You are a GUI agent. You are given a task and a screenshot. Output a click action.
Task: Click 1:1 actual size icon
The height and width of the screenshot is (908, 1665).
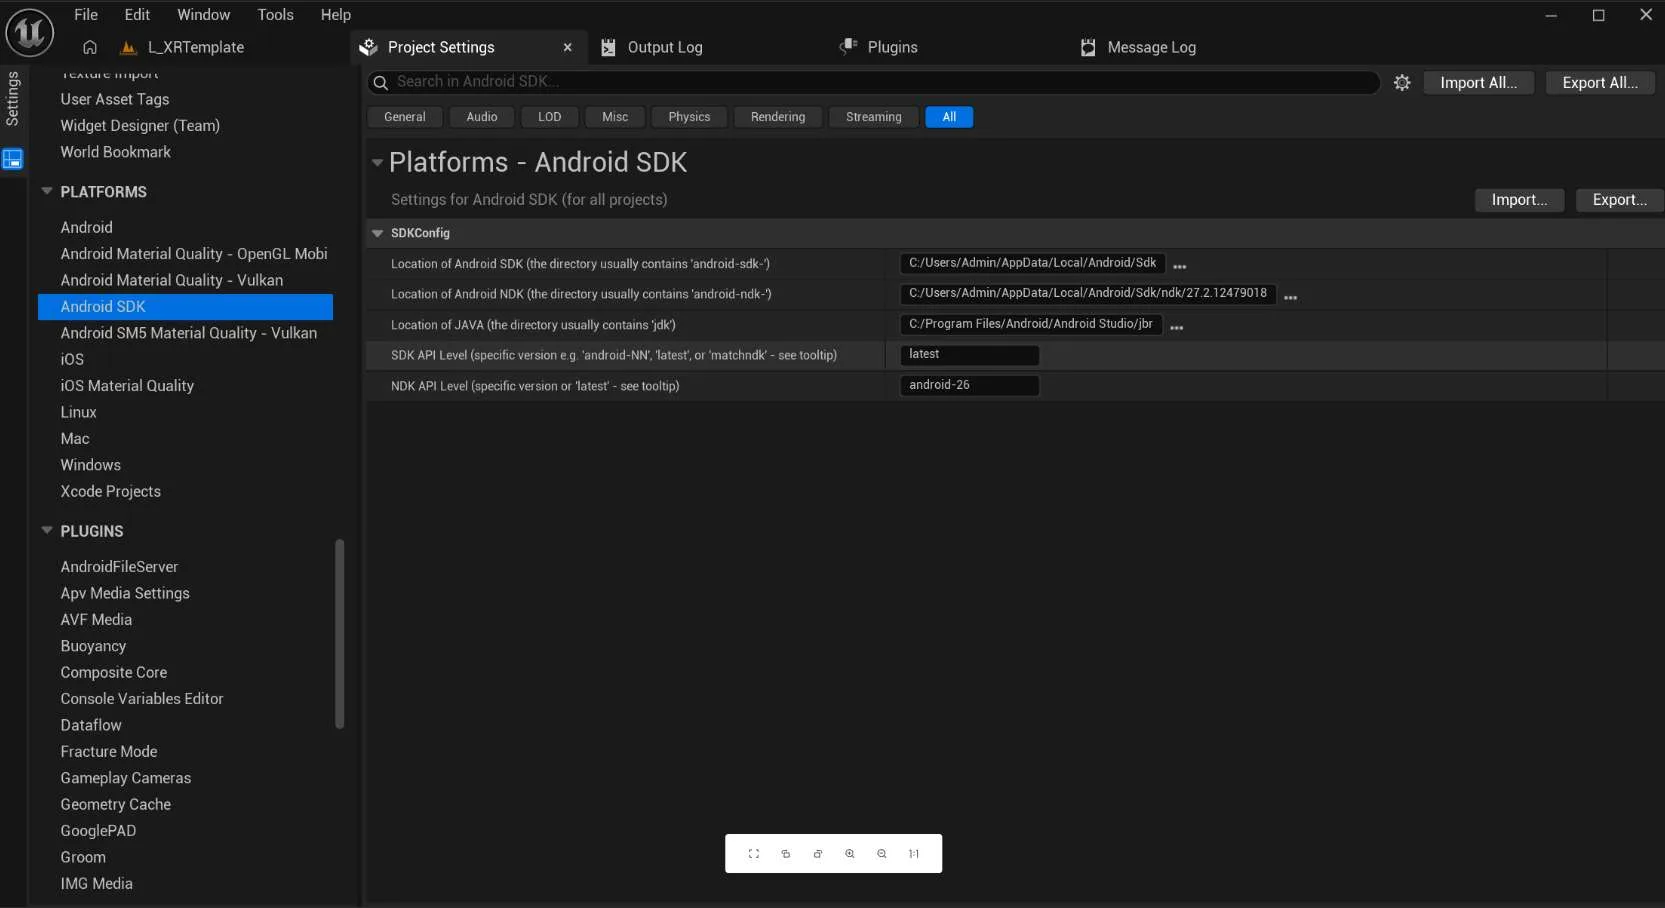coord(914,854)
